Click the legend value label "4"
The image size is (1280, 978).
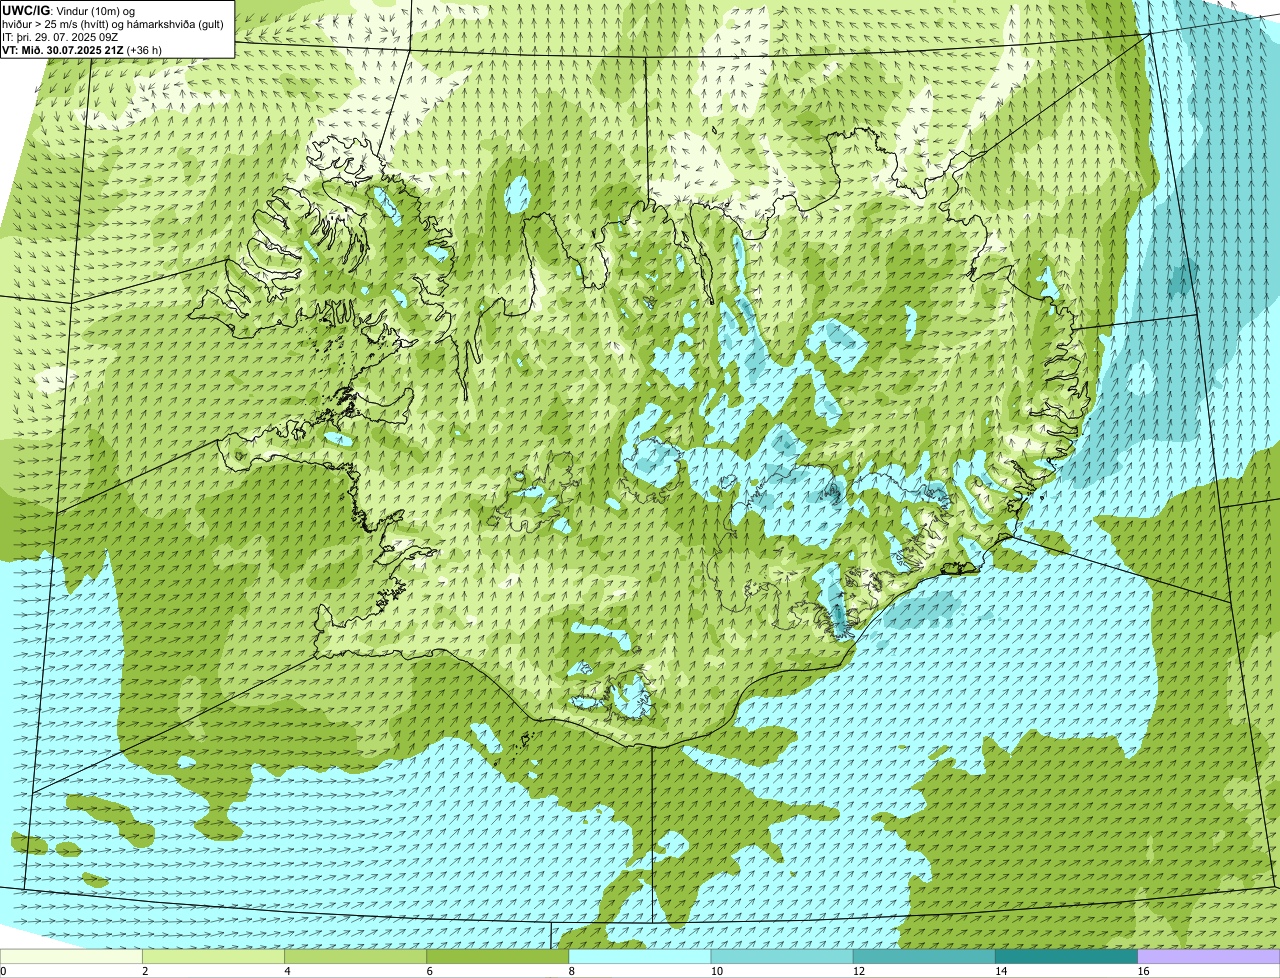[287, 971]
